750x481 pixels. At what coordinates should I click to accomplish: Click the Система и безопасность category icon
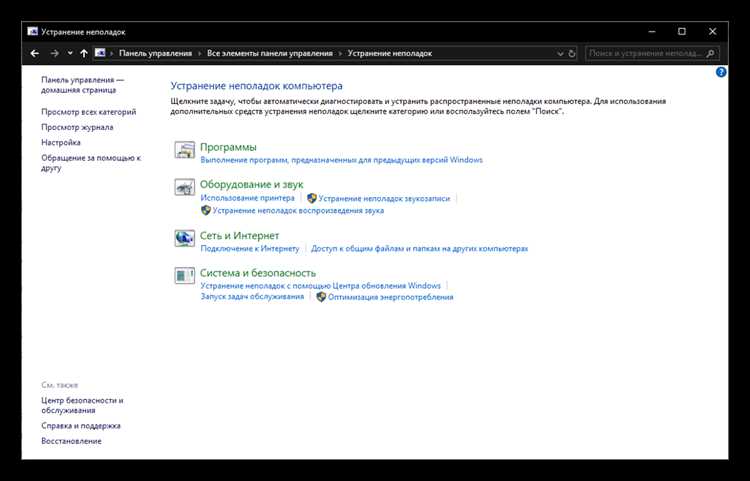pyautogui.click(x=184, y=275)
